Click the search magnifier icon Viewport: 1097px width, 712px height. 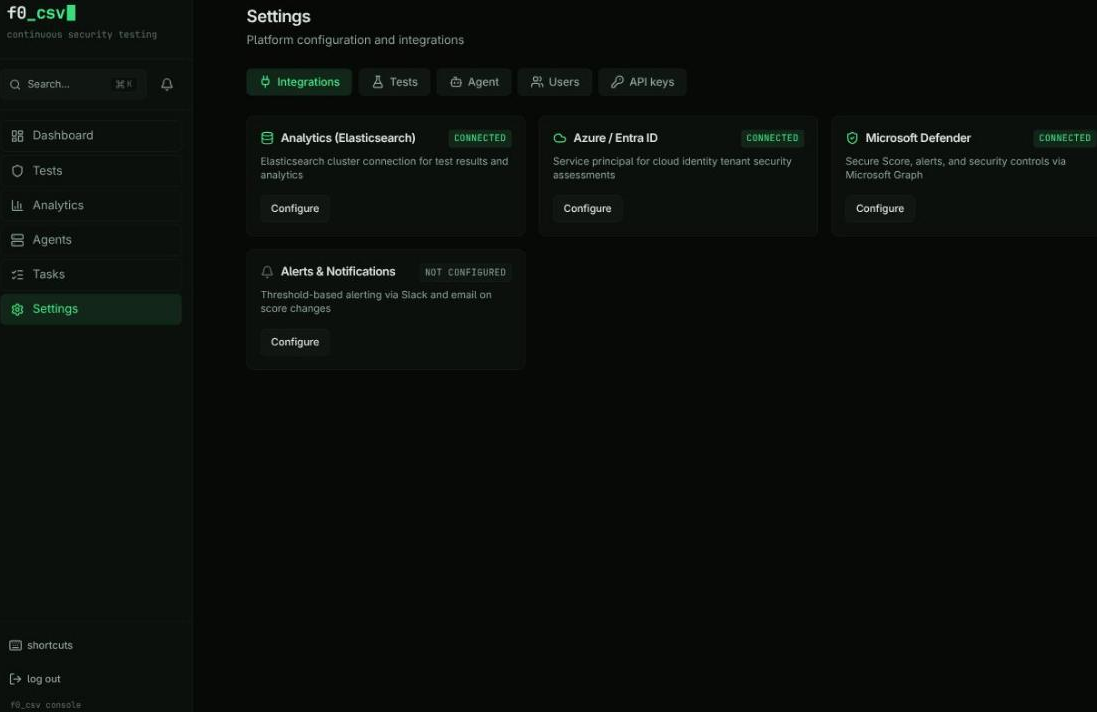click(x=15, y=85)
